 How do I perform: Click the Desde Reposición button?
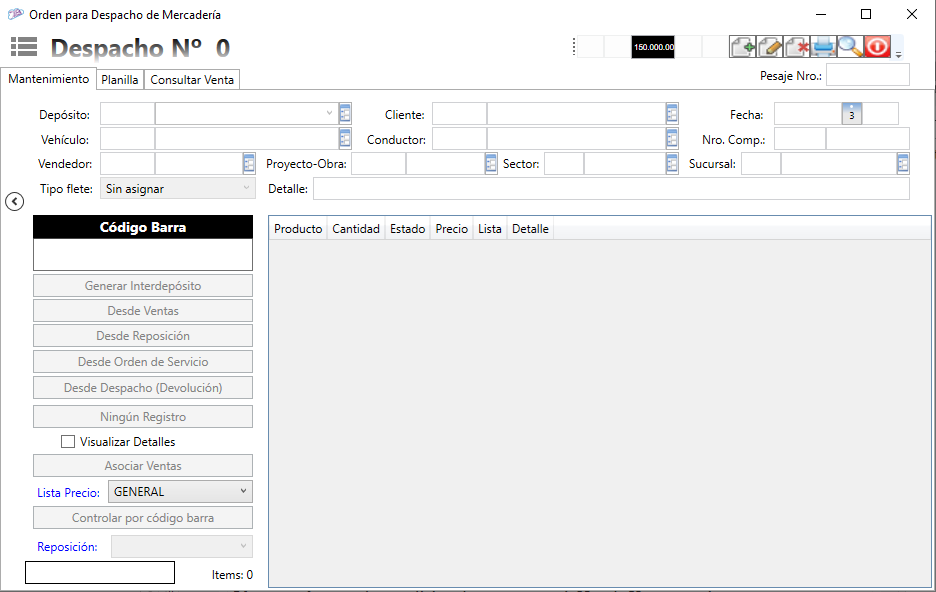[x=143, y=336]
